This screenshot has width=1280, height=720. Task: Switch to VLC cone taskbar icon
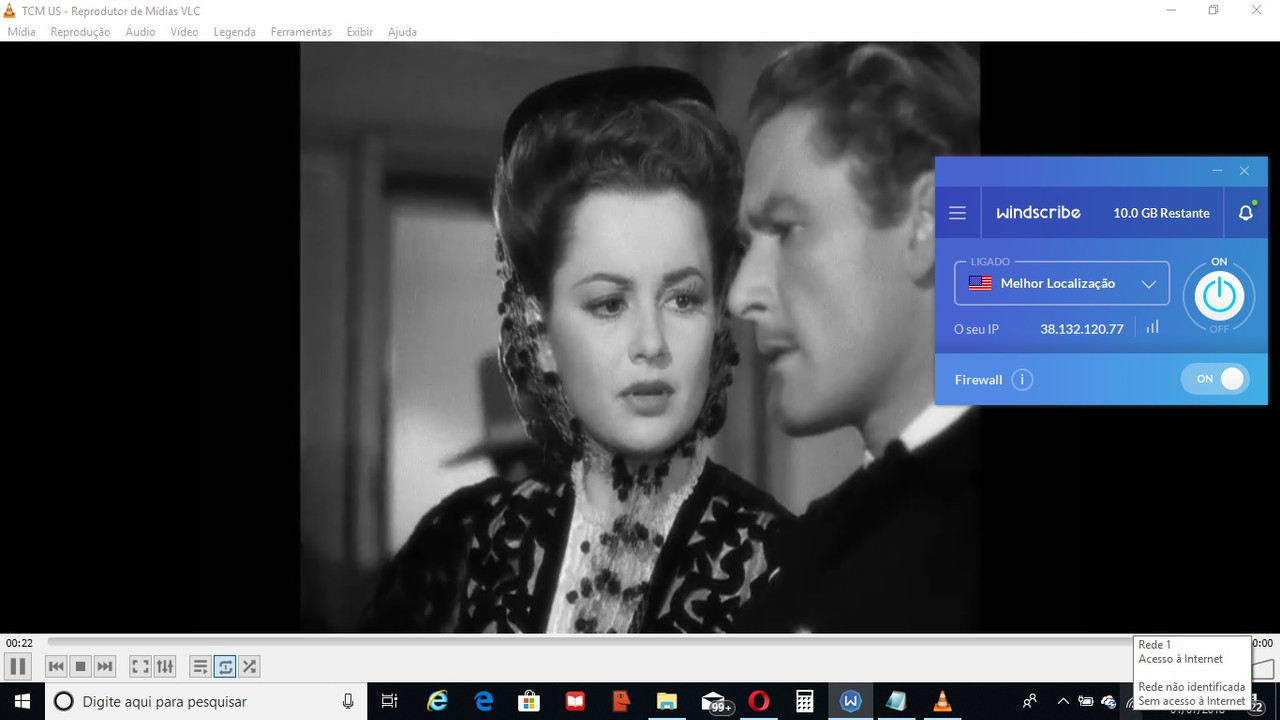tap(942, 701)
